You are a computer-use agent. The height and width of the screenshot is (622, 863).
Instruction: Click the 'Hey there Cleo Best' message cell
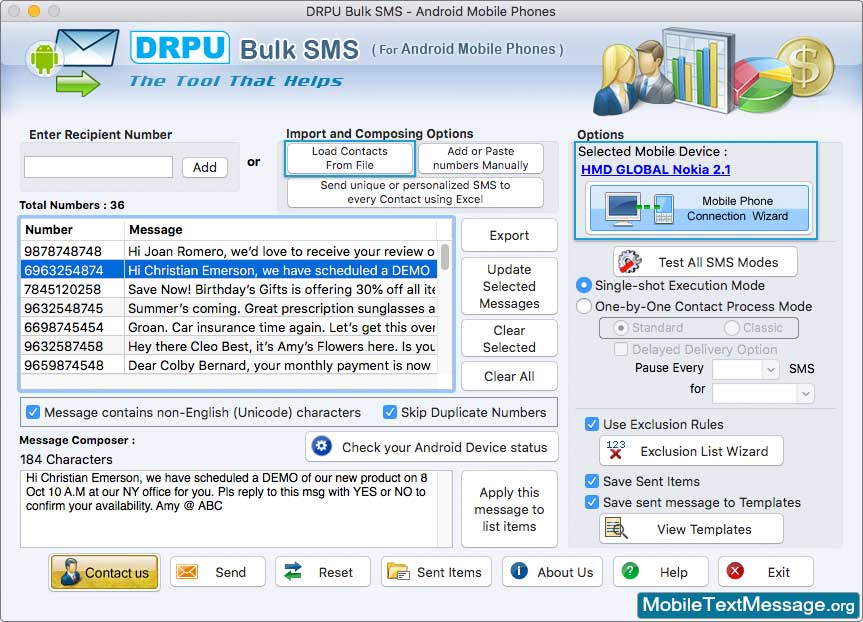pyautogui.click(x=281, y=346)
